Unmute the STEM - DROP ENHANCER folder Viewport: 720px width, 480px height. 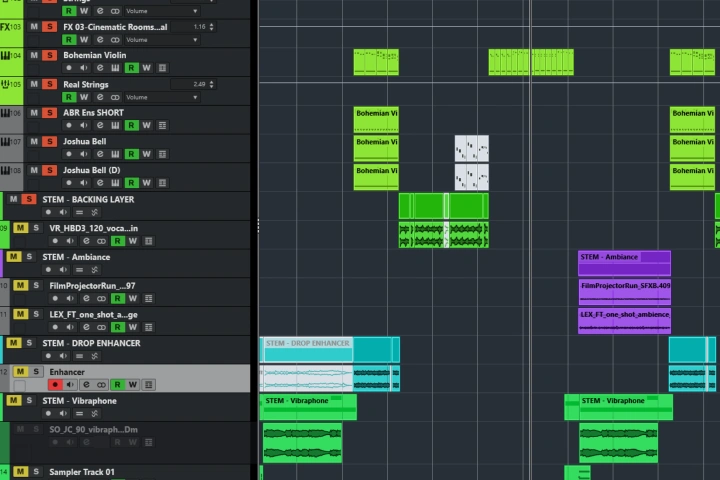13,343
